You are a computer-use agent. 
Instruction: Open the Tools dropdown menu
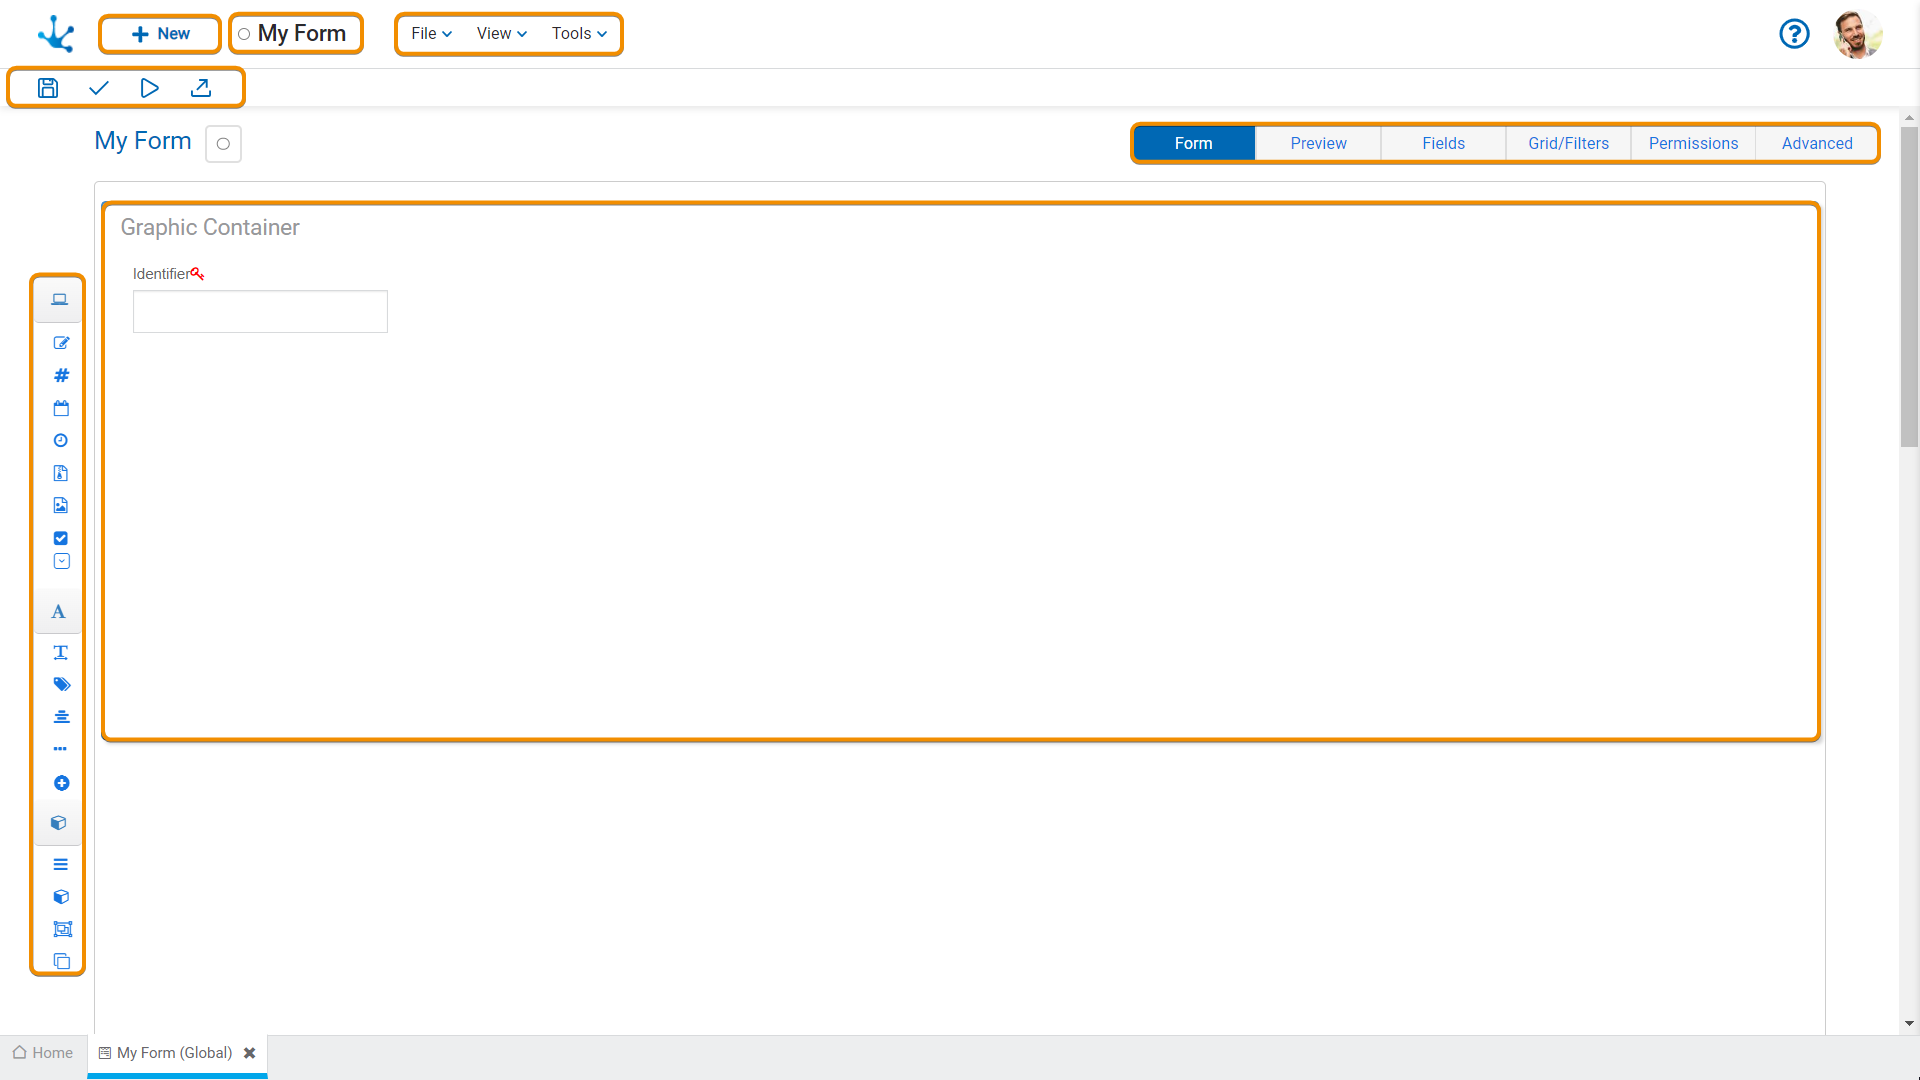pos(579,34)
